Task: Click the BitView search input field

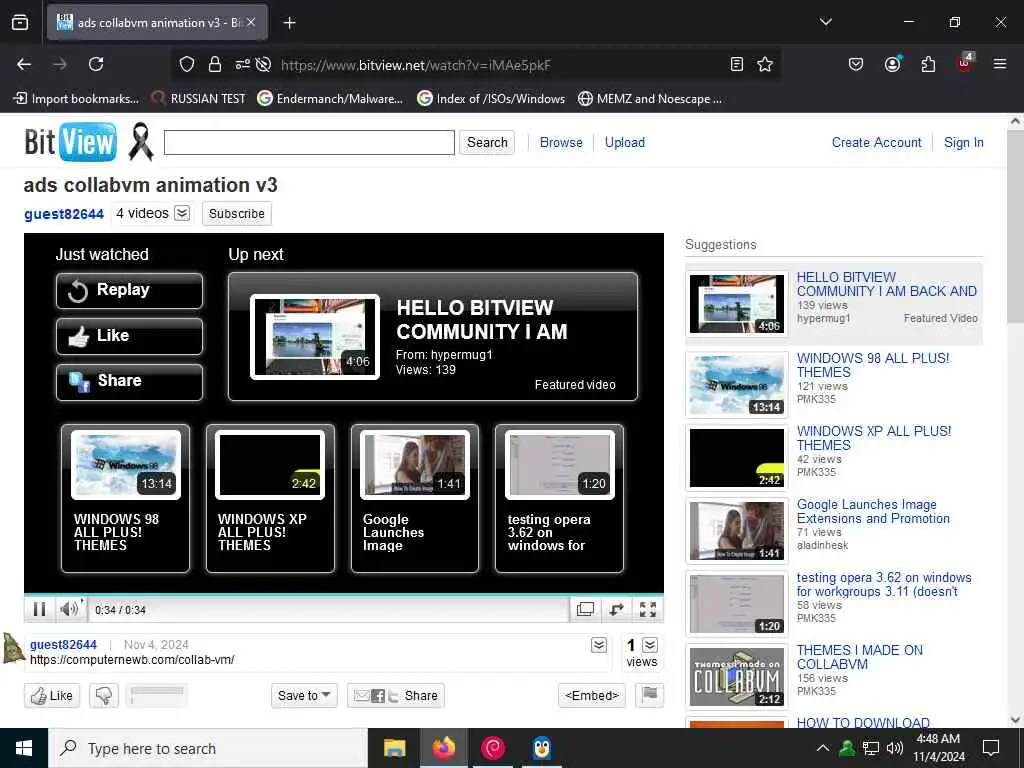Action: (309, 142)
